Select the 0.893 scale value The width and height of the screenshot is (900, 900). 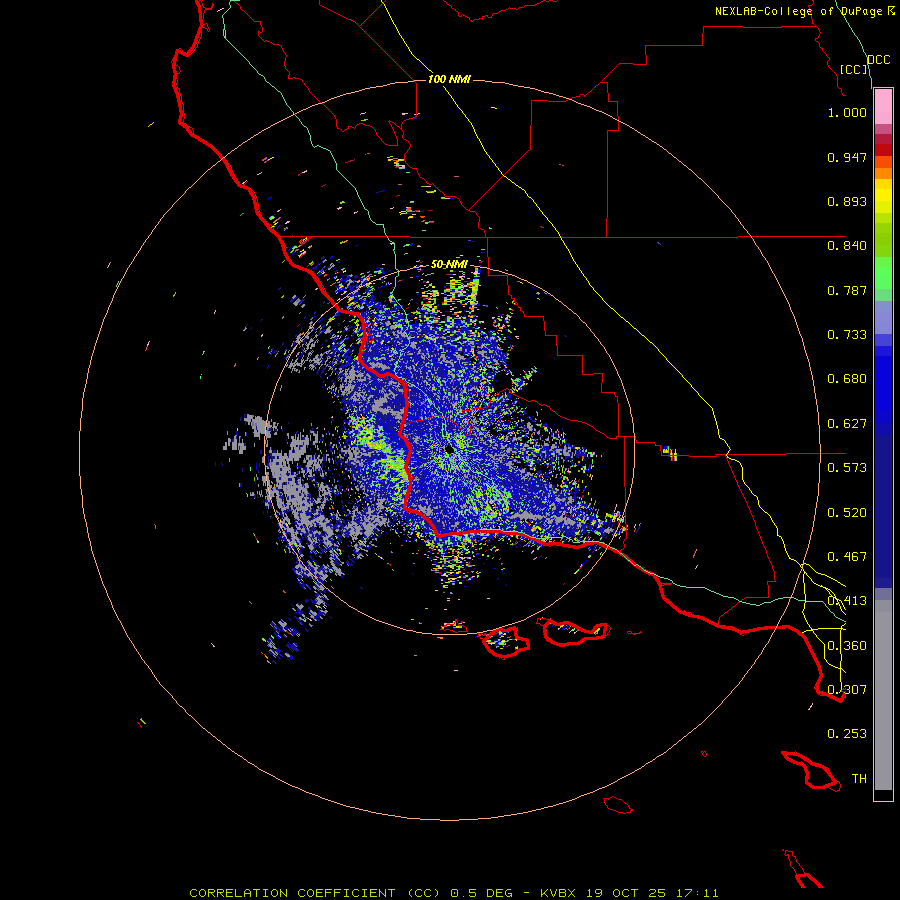[x=847, y=201]
